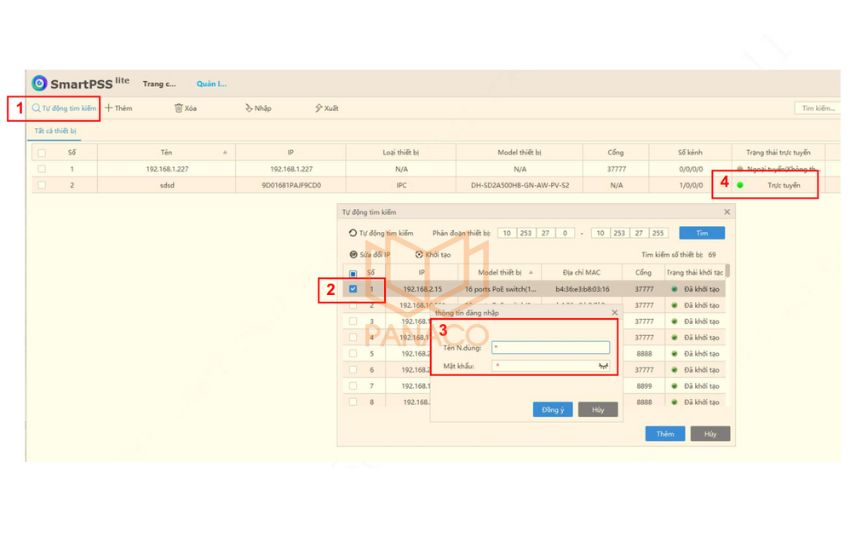Click the IP column header in main table
Screen dimensions: 850x533
pos(291,153)
